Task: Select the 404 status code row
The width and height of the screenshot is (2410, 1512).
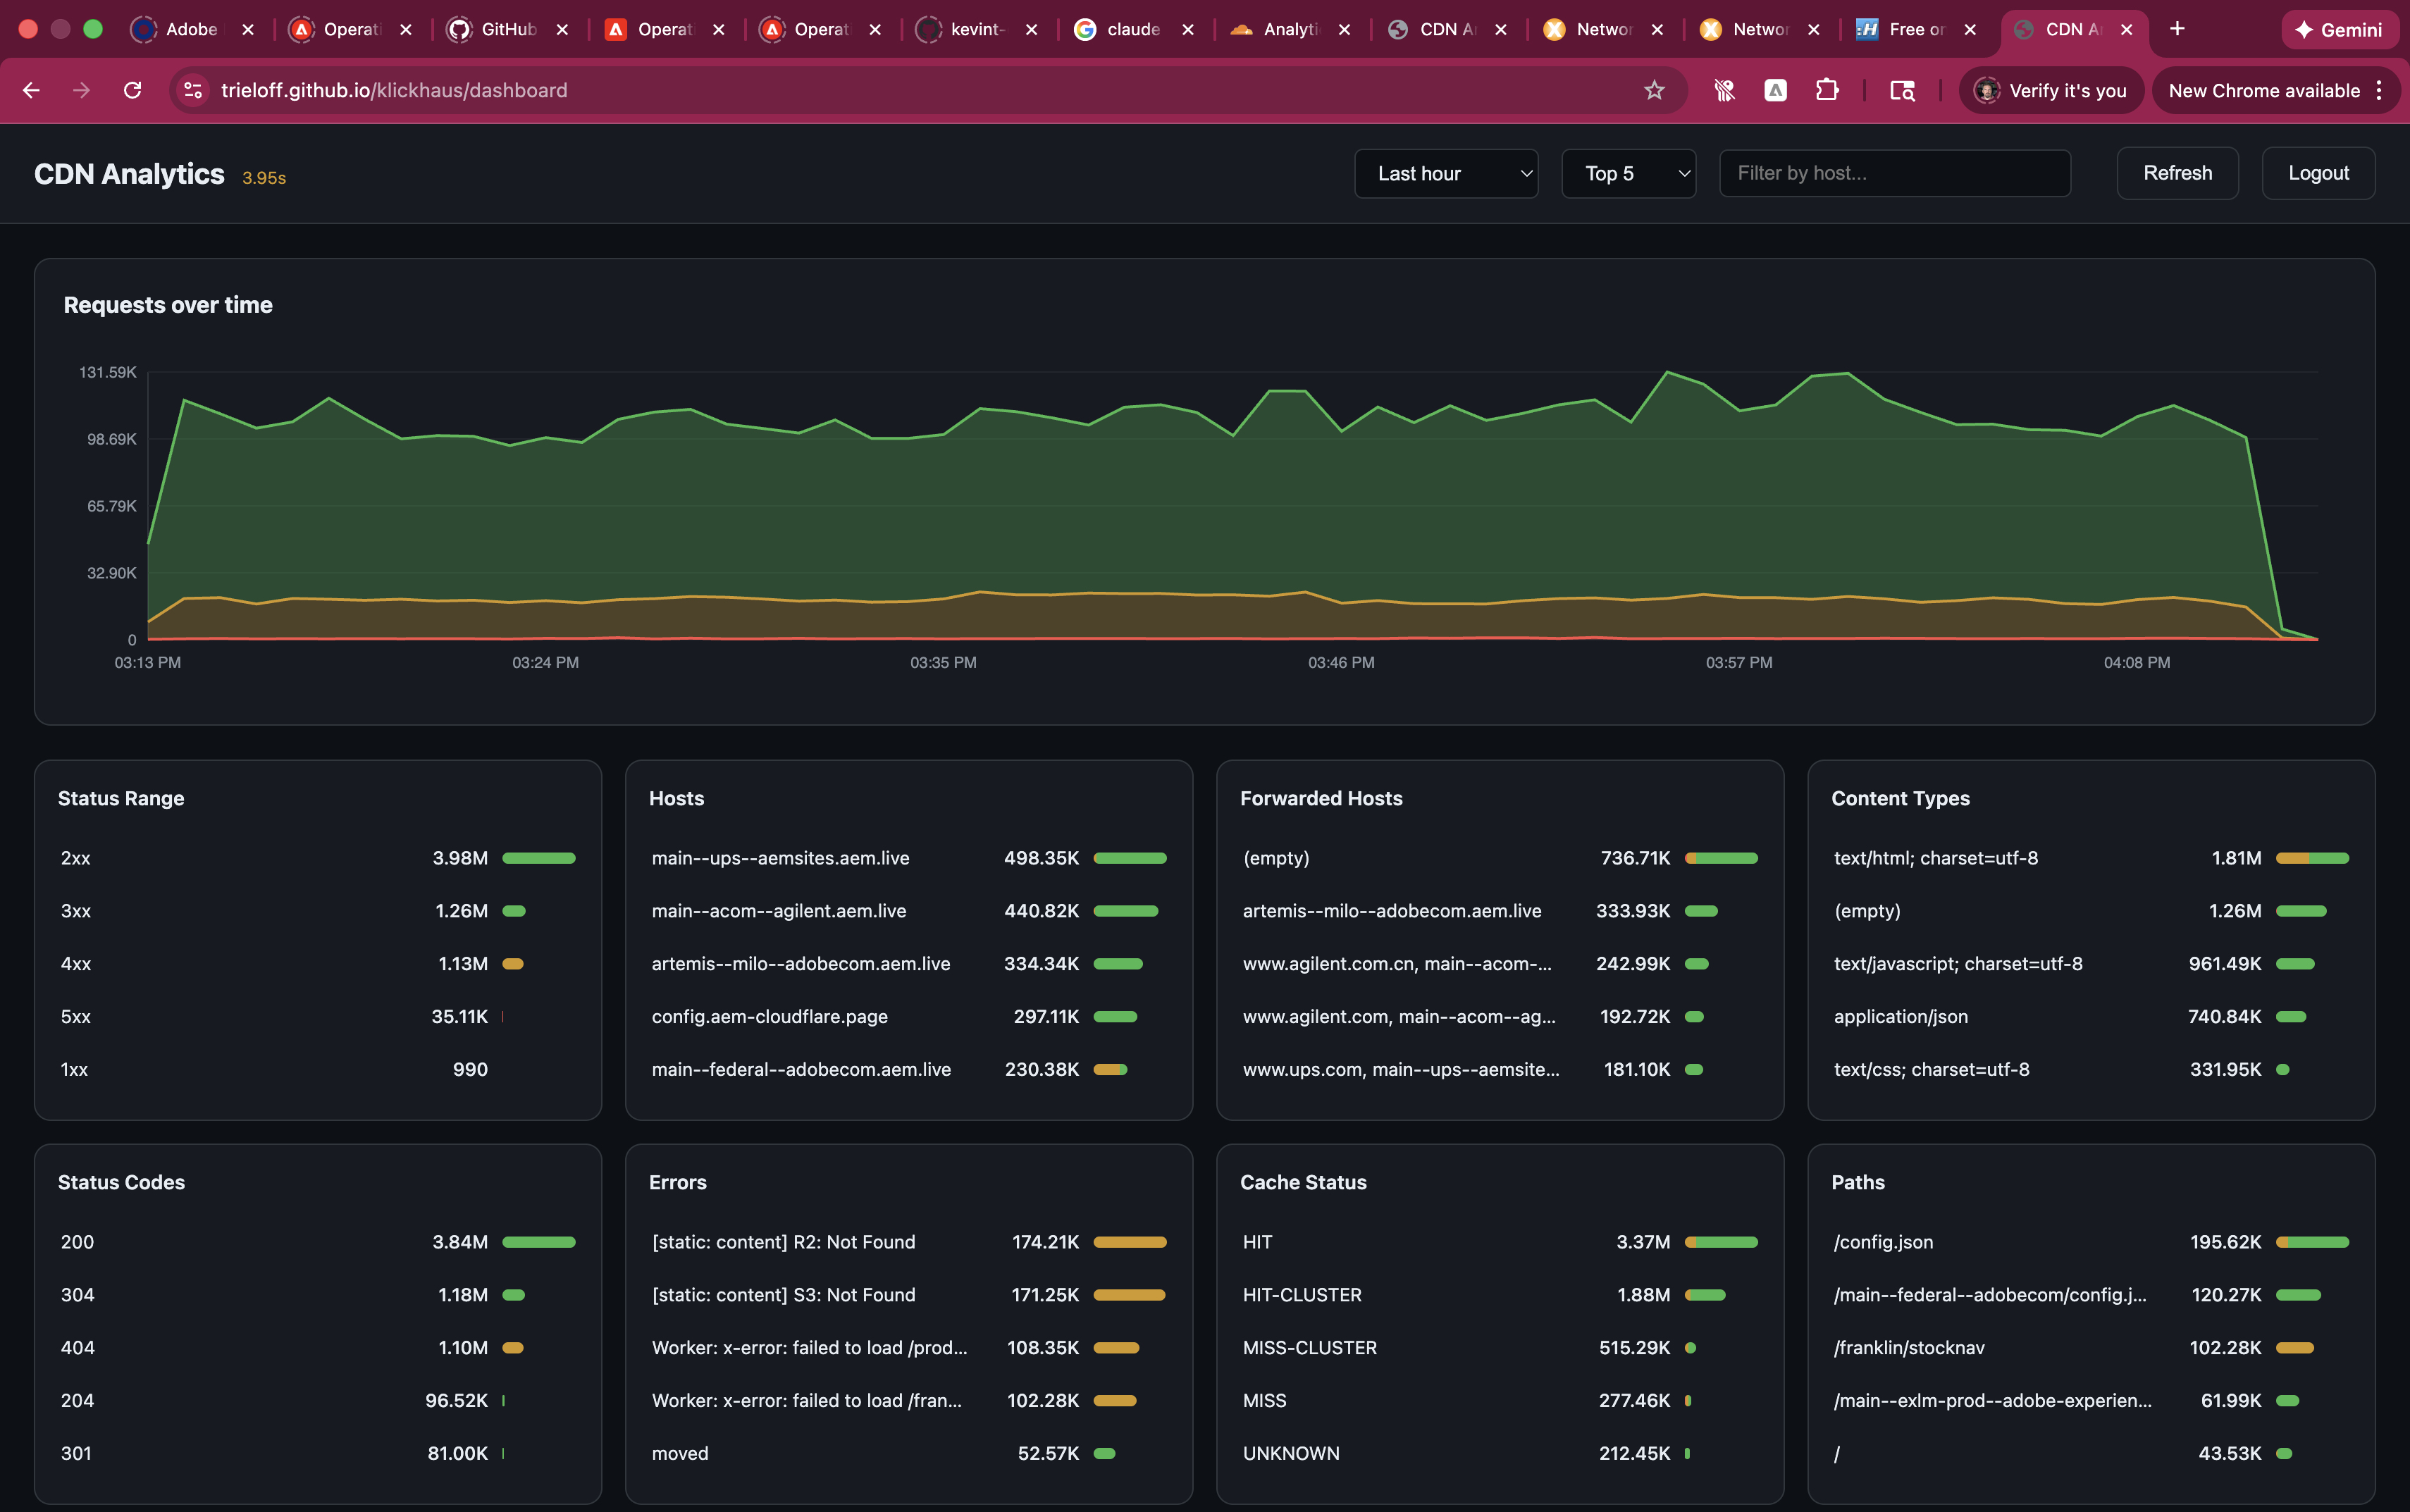Action: click(x=318, y=1348)
